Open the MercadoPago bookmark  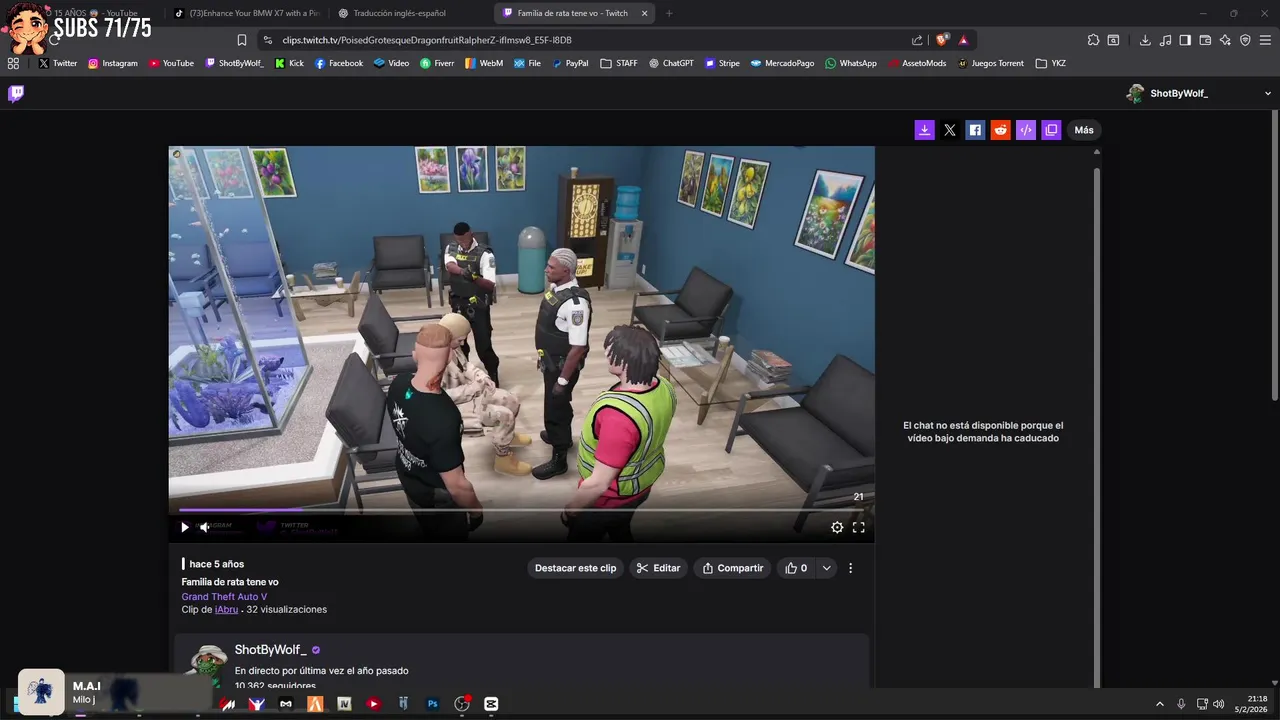click(783, 63)
